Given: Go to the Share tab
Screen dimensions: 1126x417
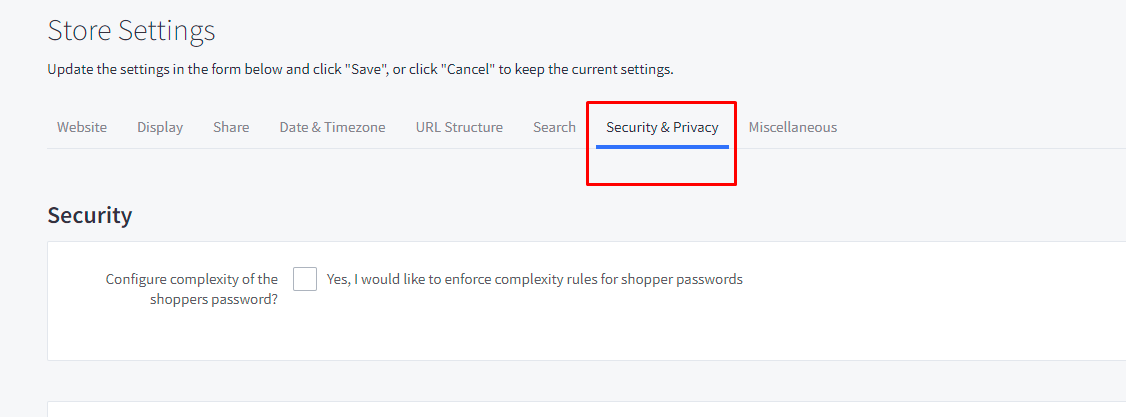Looking at the screenshot, I should pyautogui.click(x=231, y=127).
